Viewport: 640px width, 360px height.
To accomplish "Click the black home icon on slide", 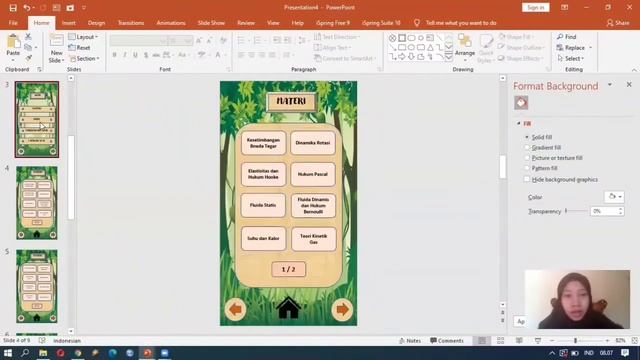I will [x=288, y=308].
